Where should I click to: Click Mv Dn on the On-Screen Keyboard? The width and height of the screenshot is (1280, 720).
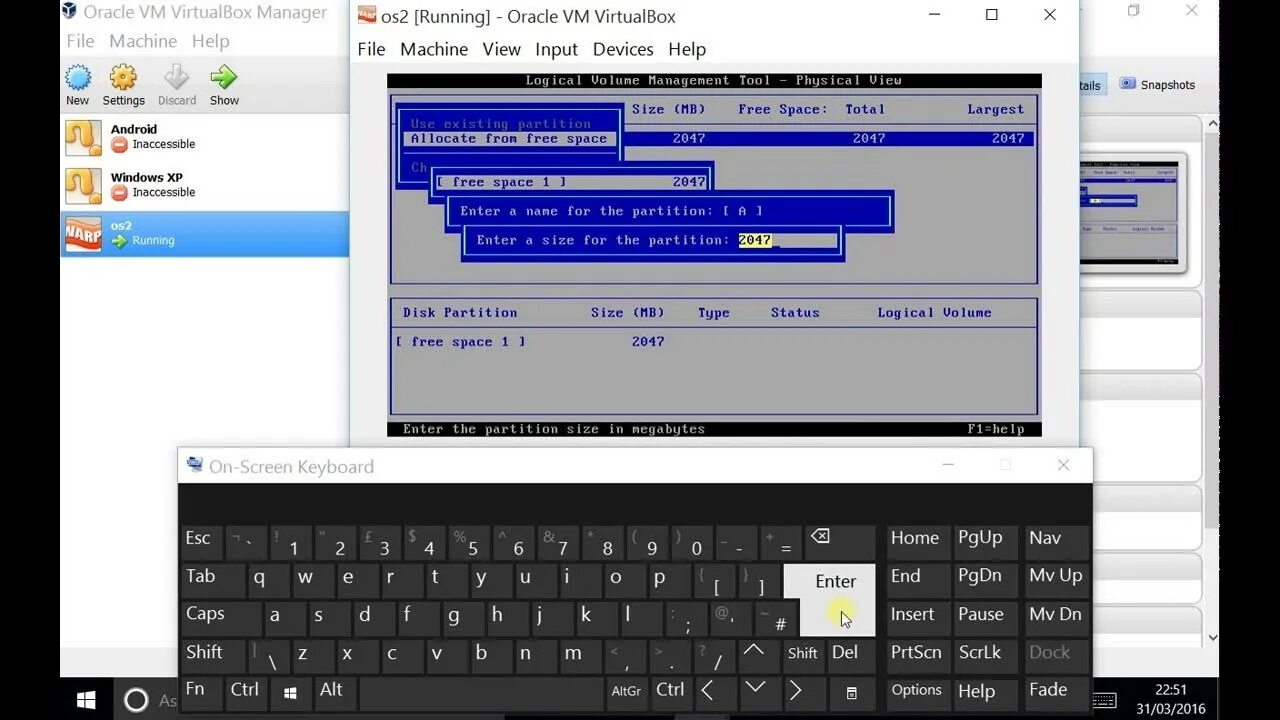coord(1056,616)
